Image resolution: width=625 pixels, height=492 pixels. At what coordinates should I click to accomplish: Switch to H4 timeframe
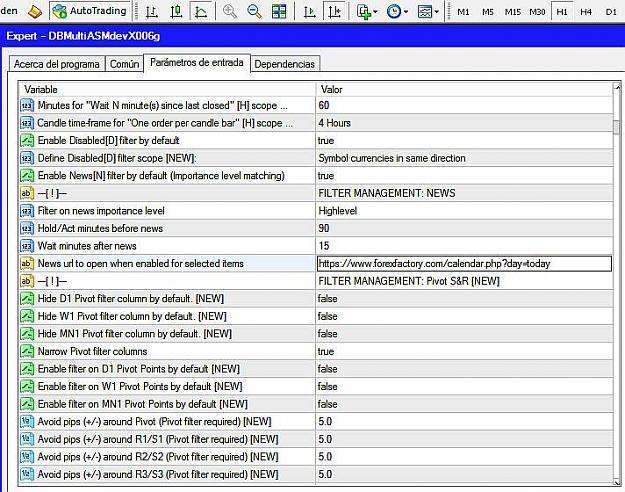[586, 12]
